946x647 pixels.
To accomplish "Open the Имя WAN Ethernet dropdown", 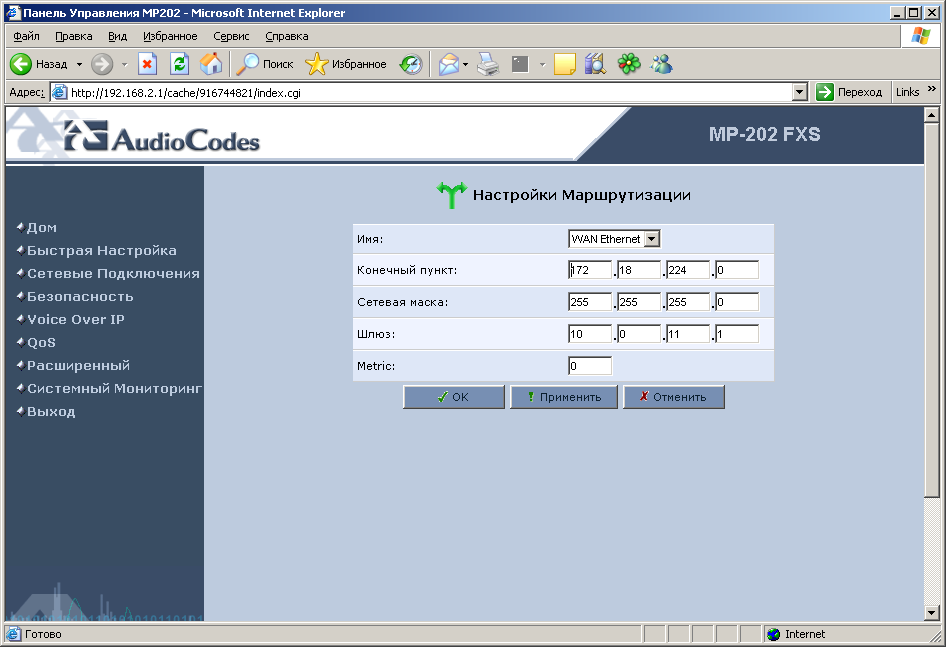I will coord(614,239).
